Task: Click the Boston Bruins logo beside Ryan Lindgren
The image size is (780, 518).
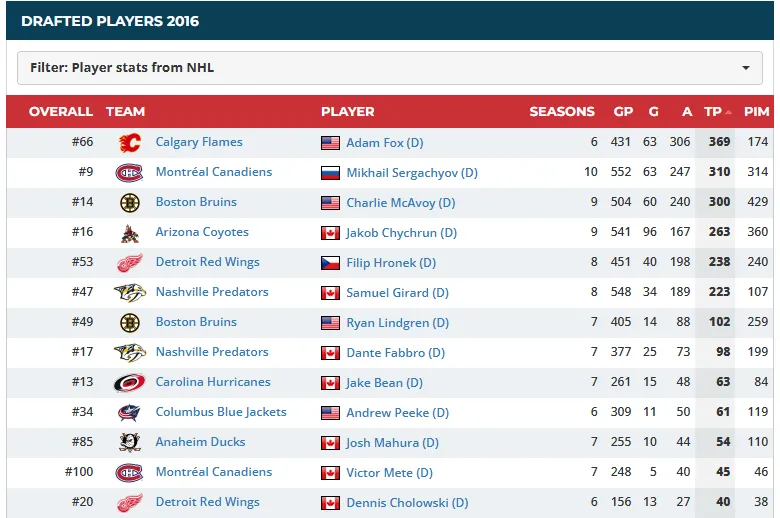Action: pyautogui.click(x=129, y=322)
